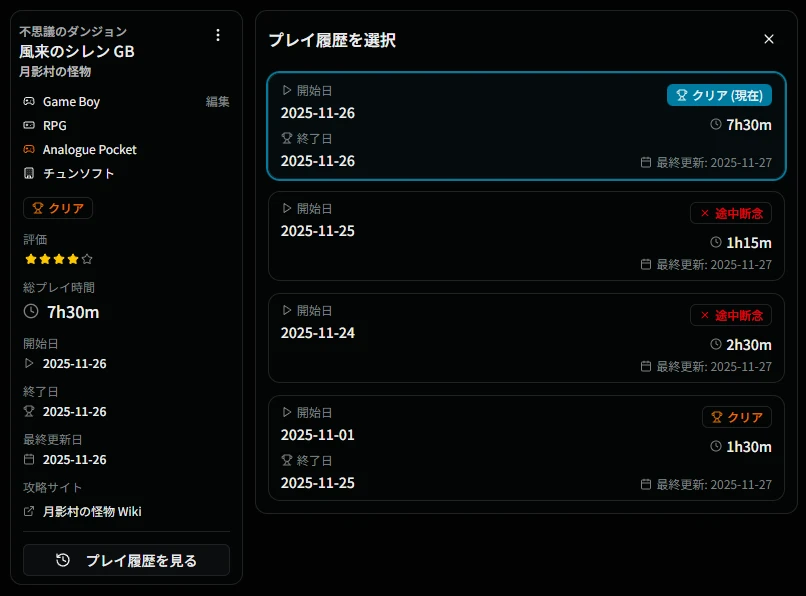The height and width of the screenshot is (596, 806).
Task: Click the 途中断念 badge on 1h15m record
Action: [x=730, y=213]
